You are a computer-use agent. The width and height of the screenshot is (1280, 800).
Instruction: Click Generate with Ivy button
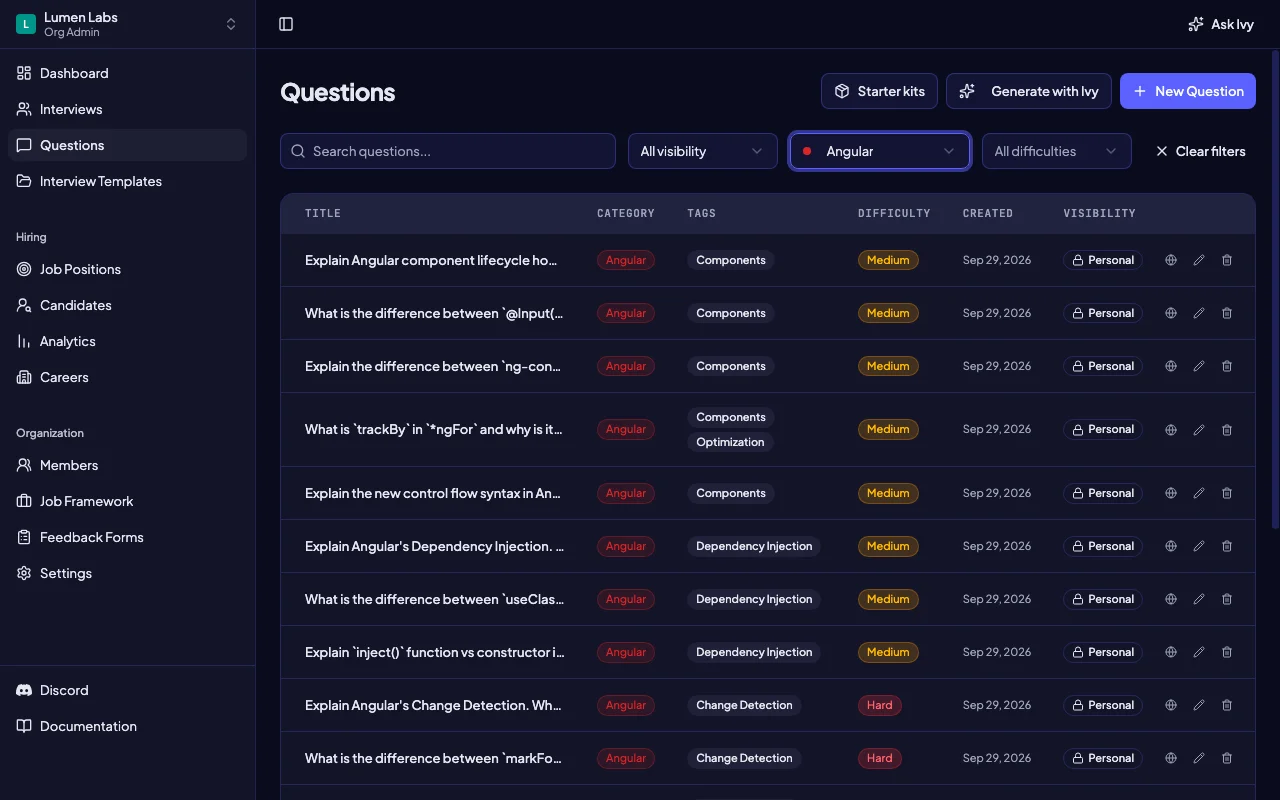click(x=1029, y=91)
